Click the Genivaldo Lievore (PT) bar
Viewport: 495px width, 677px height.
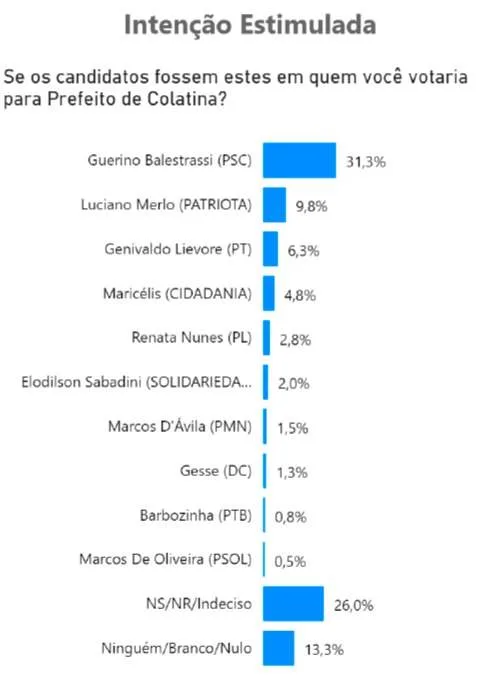(x=270, y=249)
